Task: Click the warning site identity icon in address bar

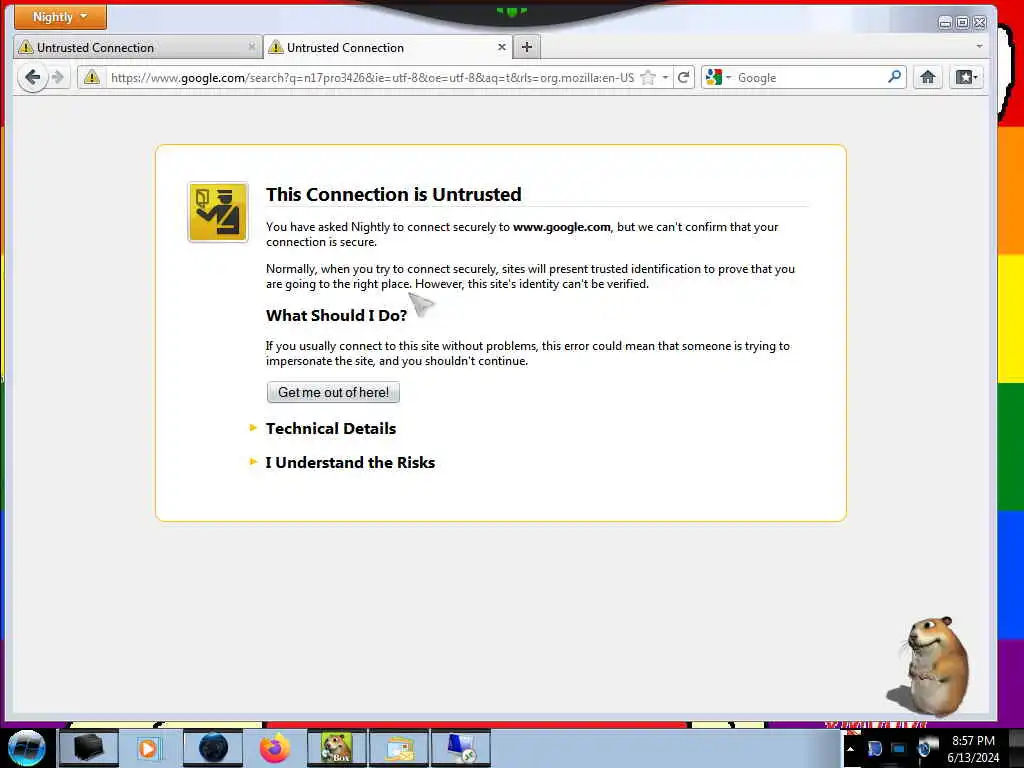Action: point(91,78)
